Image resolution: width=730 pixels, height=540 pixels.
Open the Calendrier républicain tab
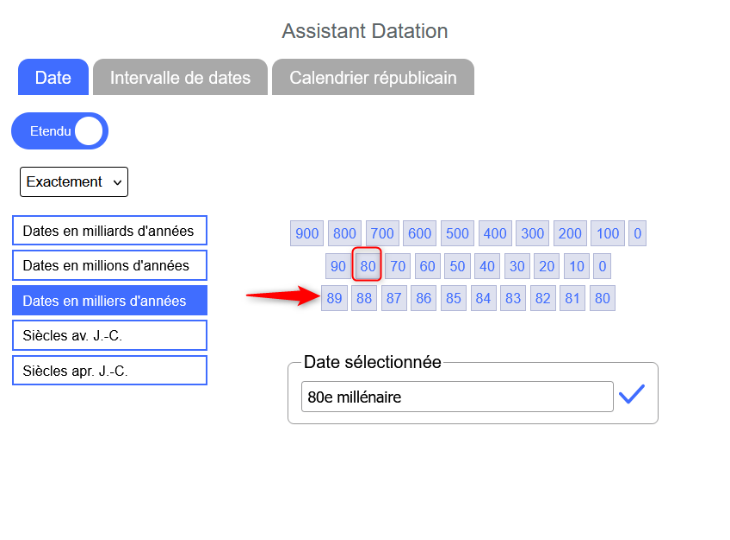point(372,77)
